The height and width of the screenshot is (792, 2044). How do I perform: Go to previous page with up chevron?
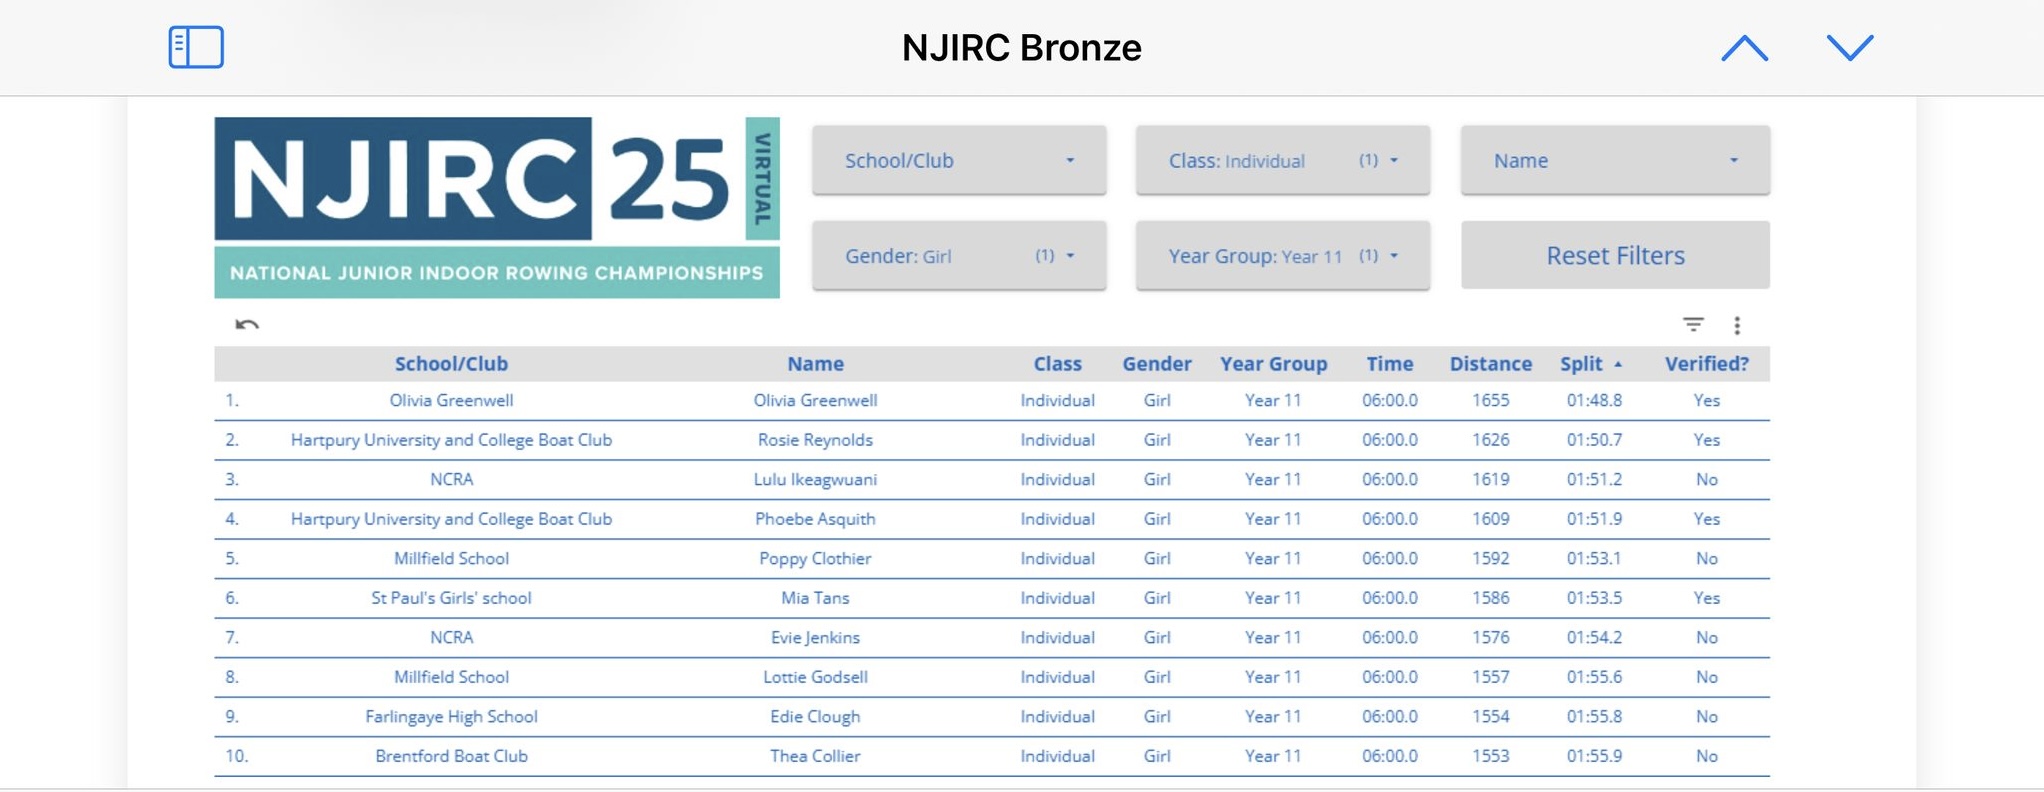1744,47
